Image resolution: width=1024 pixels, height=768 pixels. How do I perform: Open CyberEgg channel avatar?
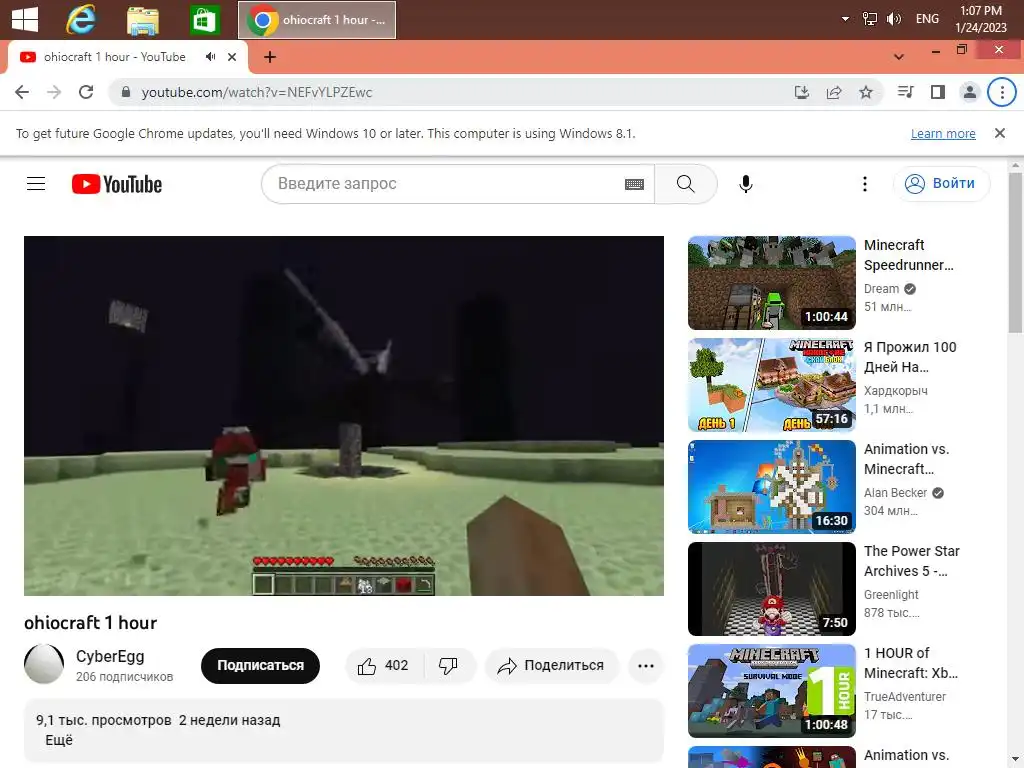44,664
